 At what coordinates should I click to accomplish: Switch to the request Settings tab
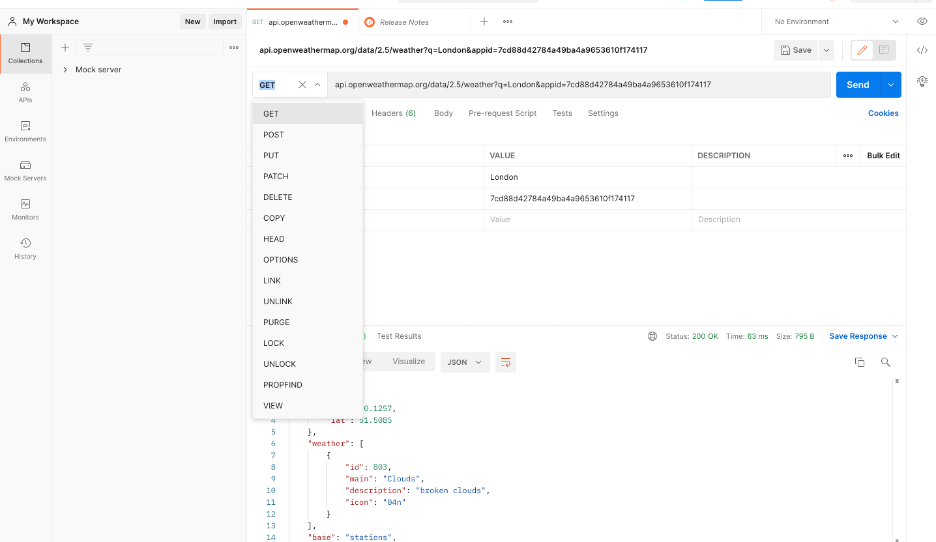(603, 113)
